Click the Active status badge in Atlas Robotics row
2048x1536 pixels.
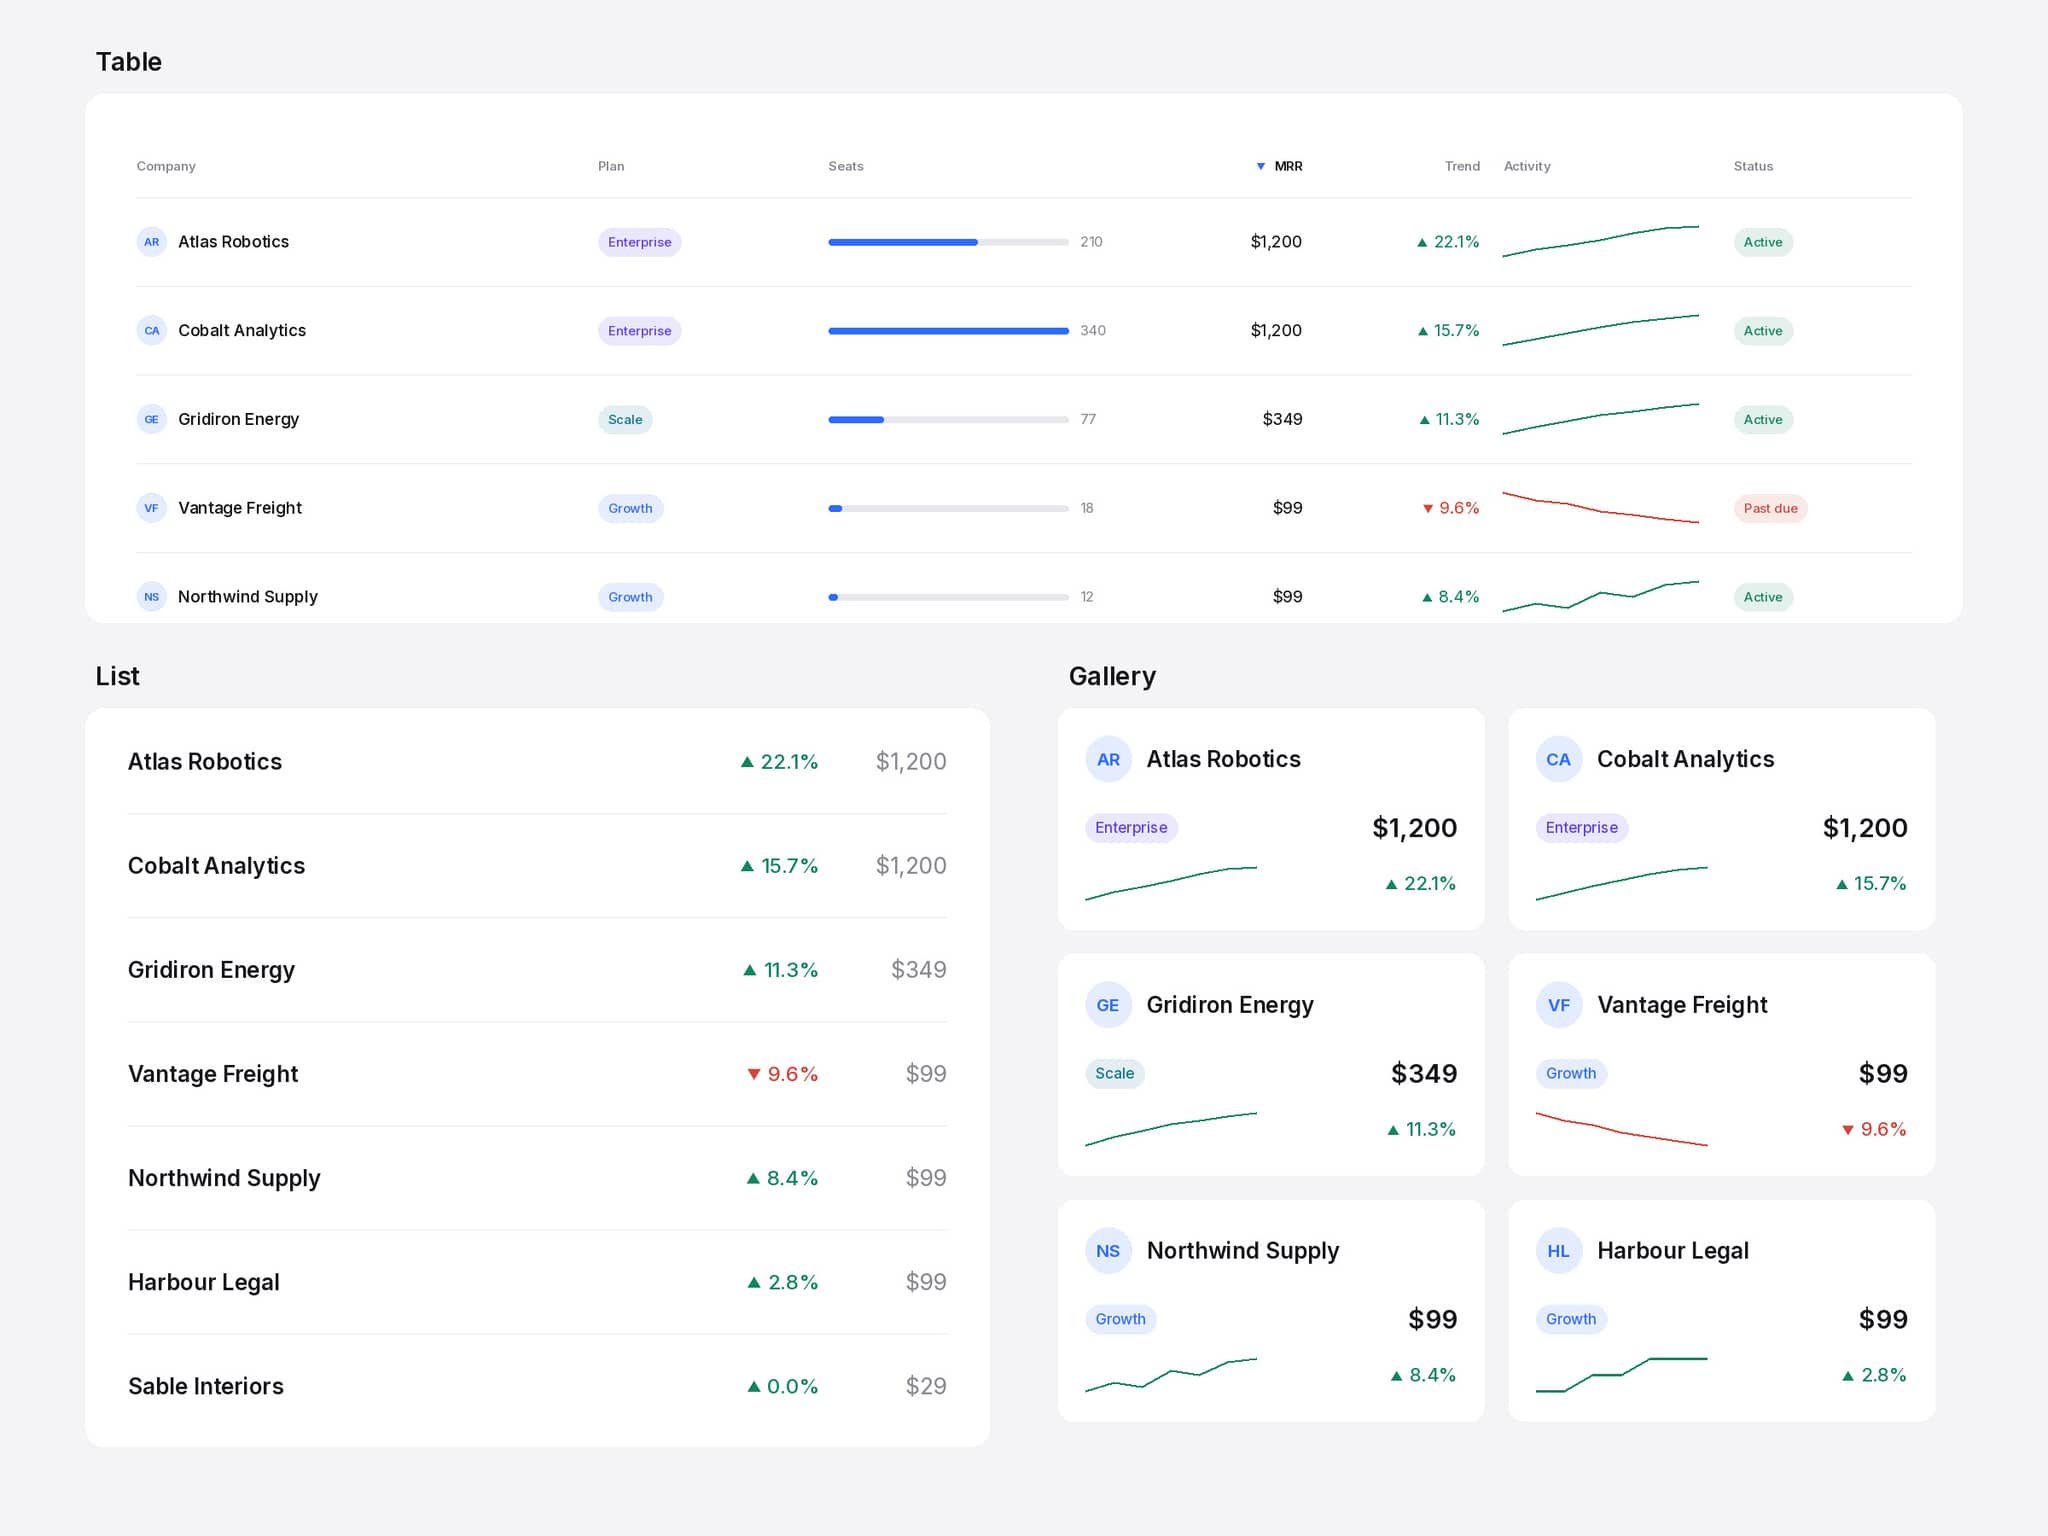(x=1763, y=242)
